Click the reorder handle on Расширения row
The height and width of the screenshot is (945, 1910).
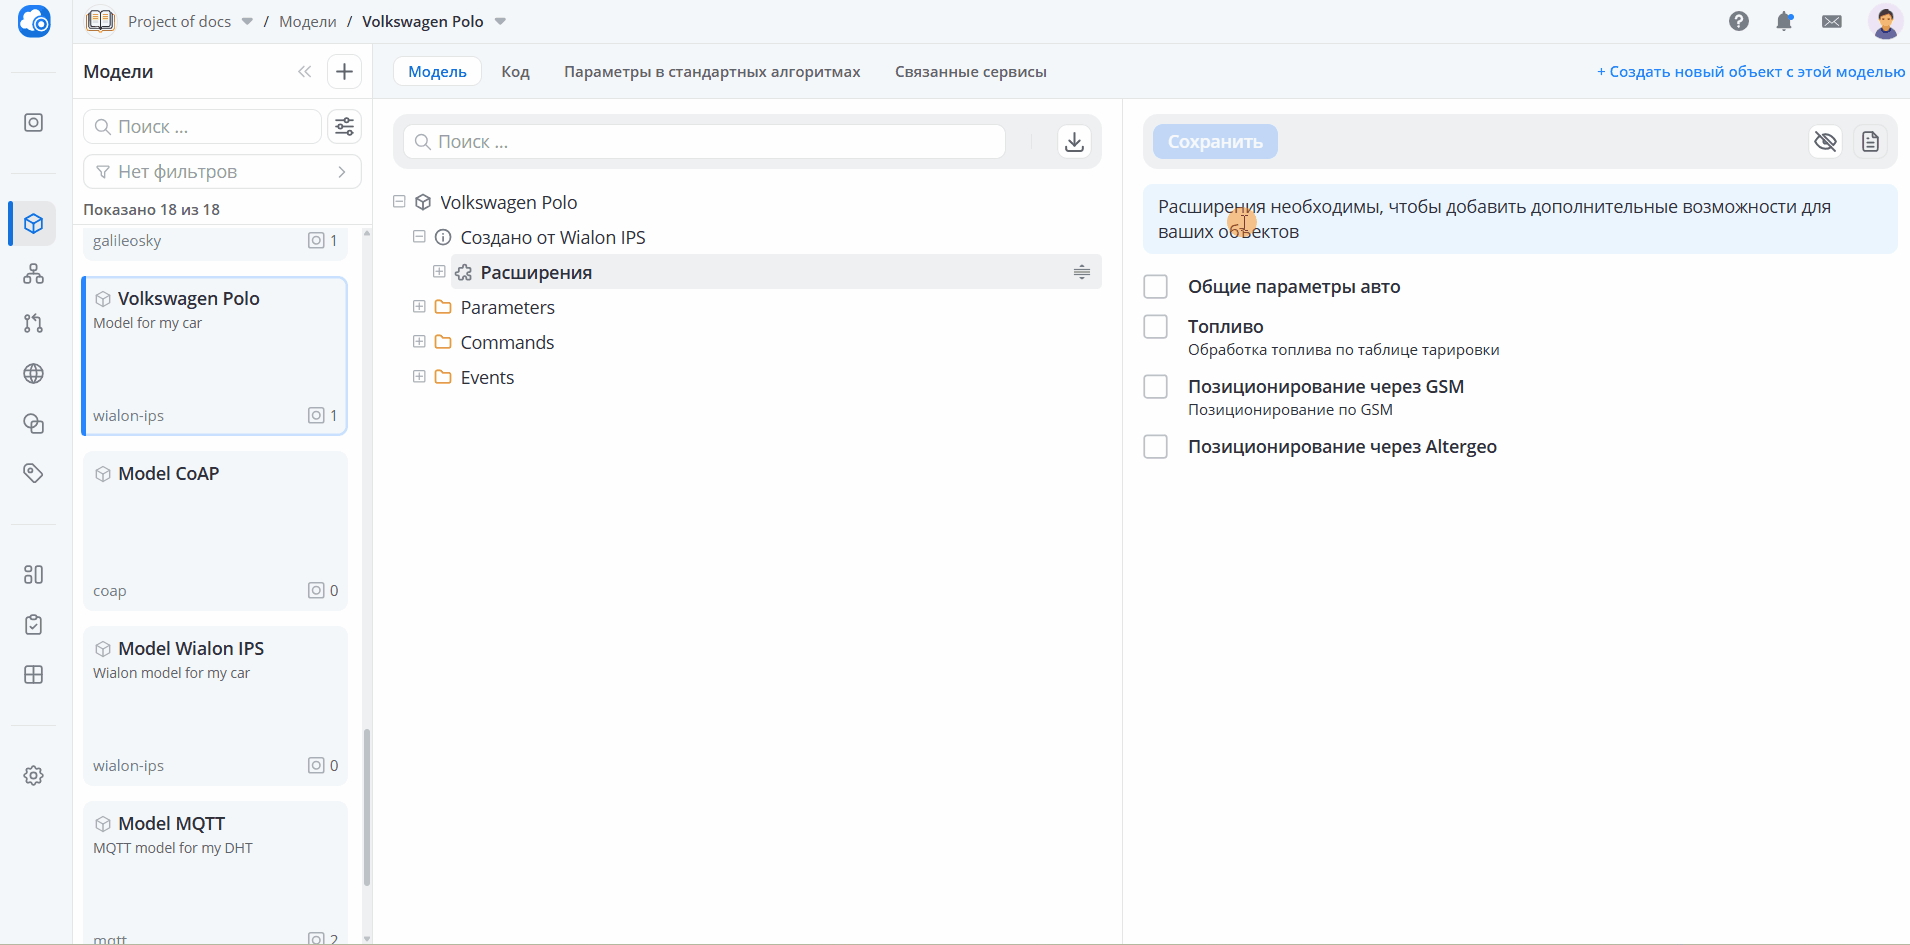click(x=1082, y=272)
